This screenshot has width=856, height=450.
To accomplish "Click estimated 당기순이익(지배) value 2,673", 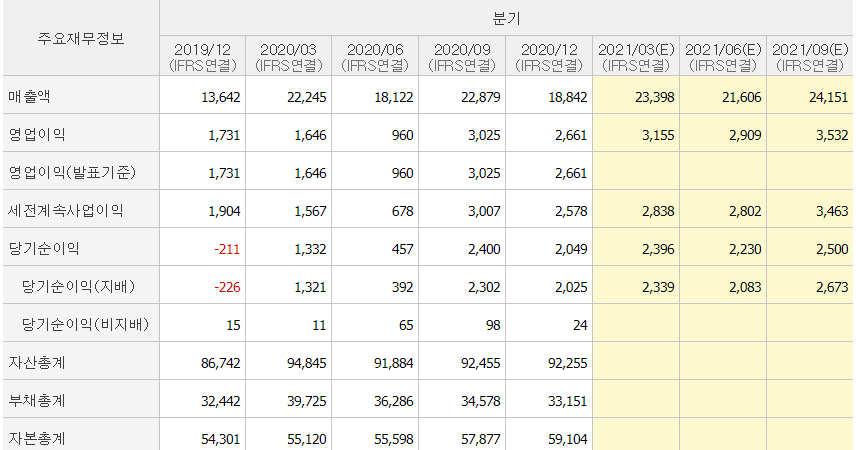I will [833, 287].
